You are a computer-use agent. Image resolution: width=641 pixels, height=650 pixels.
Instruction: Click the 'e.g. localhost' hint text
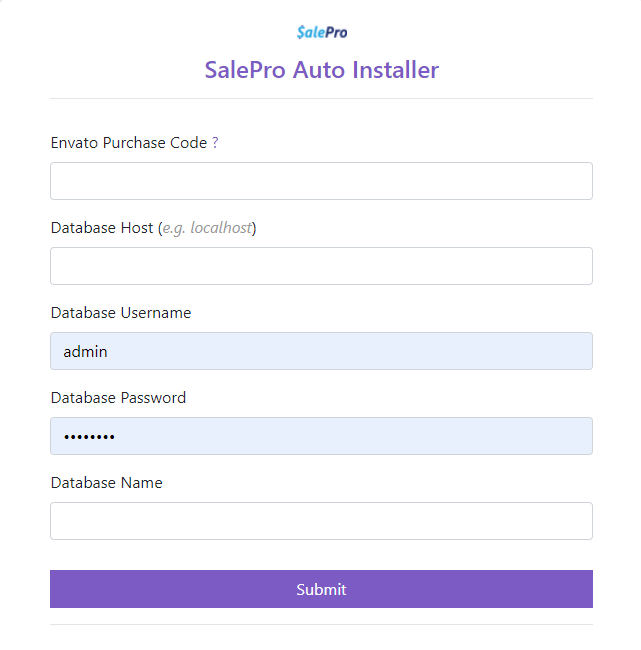pyautogui.click(x=207, y=228)
